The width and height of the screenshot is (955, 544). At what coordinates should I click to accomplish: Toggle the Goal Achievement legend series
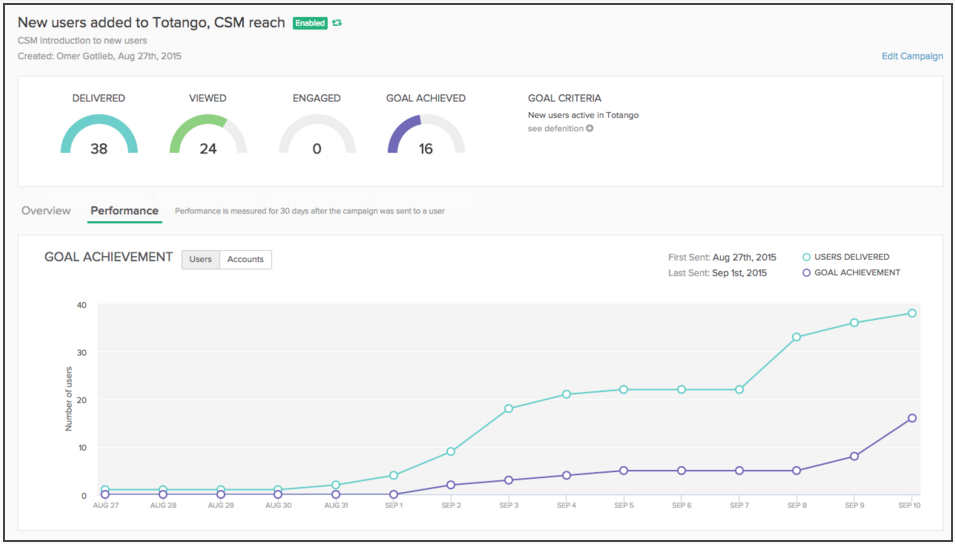coord(851,273)
